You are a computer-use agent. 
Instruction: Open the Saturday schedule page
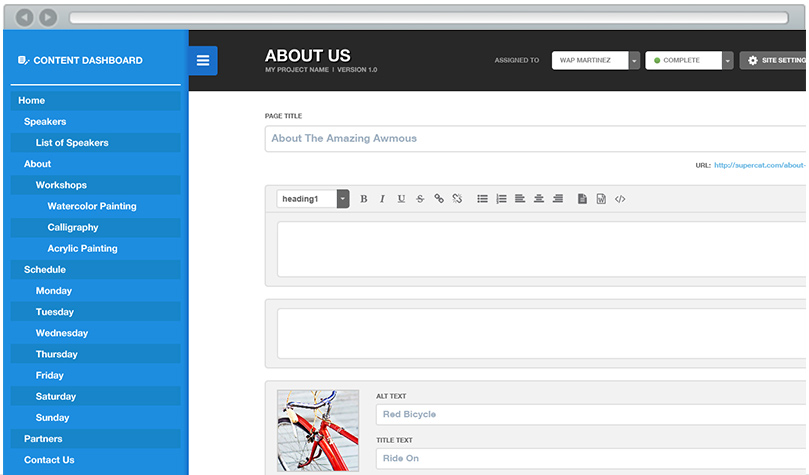coord(95,397)
